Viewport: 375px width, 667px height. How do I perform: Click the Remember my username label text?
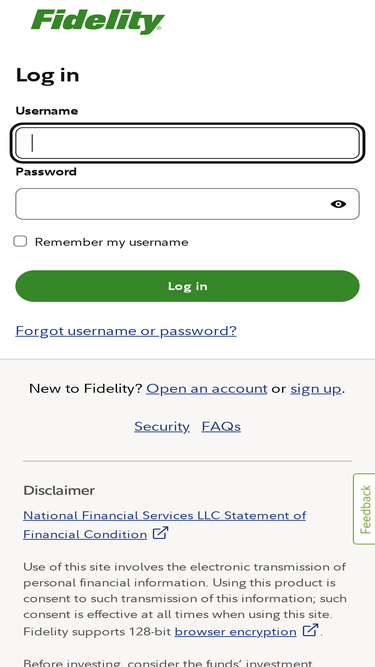pyautogui.click(x=111, y=242)
